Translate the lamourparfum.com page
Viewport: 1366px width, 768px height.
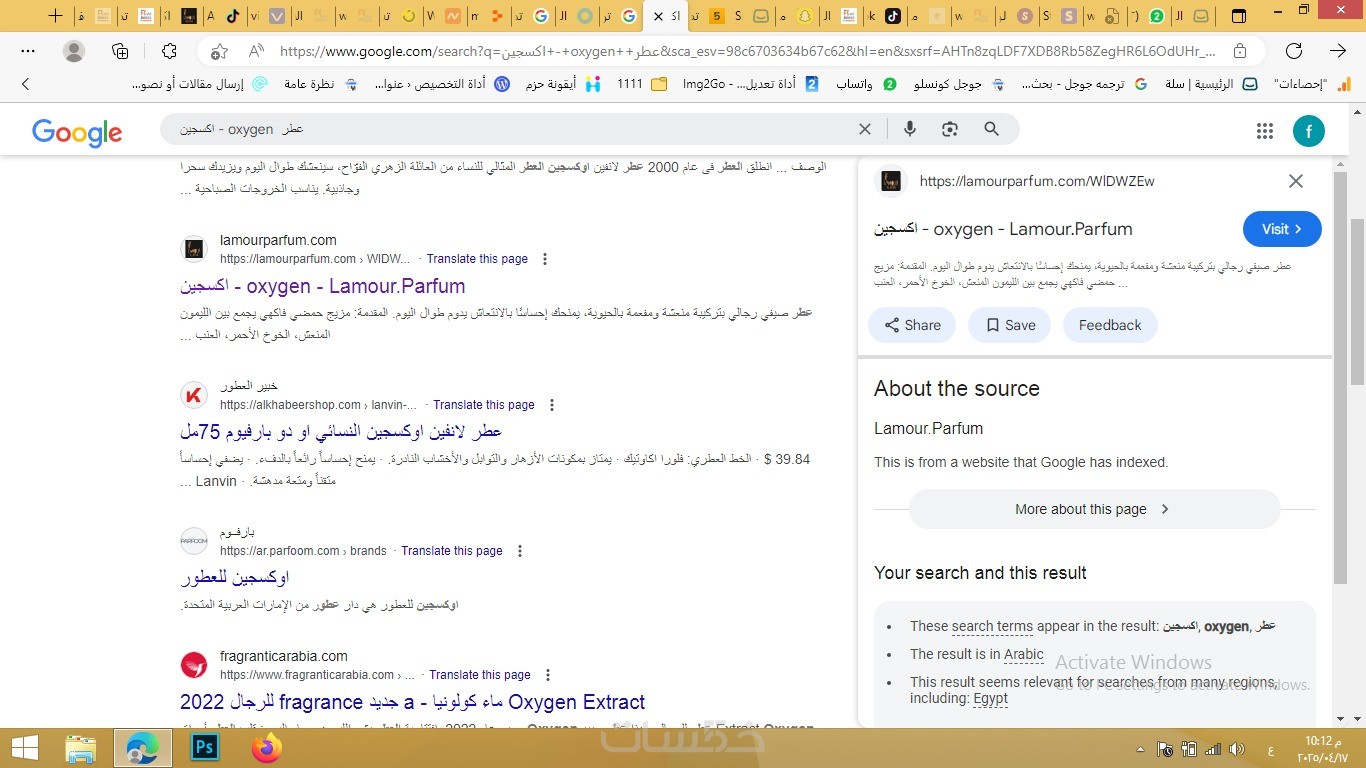click(x=478, y=259)
